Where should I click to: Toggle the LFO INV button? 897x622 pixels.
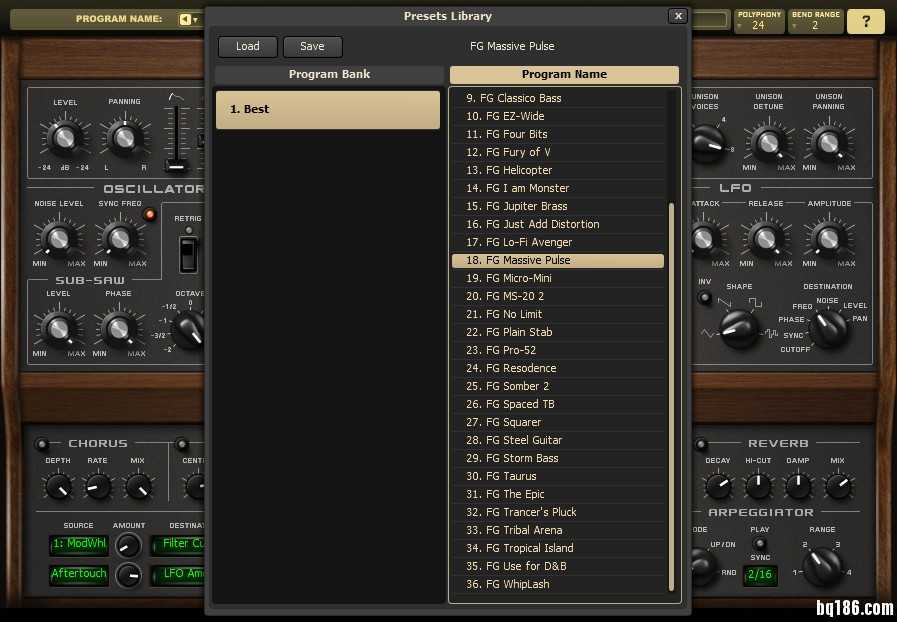705,298
